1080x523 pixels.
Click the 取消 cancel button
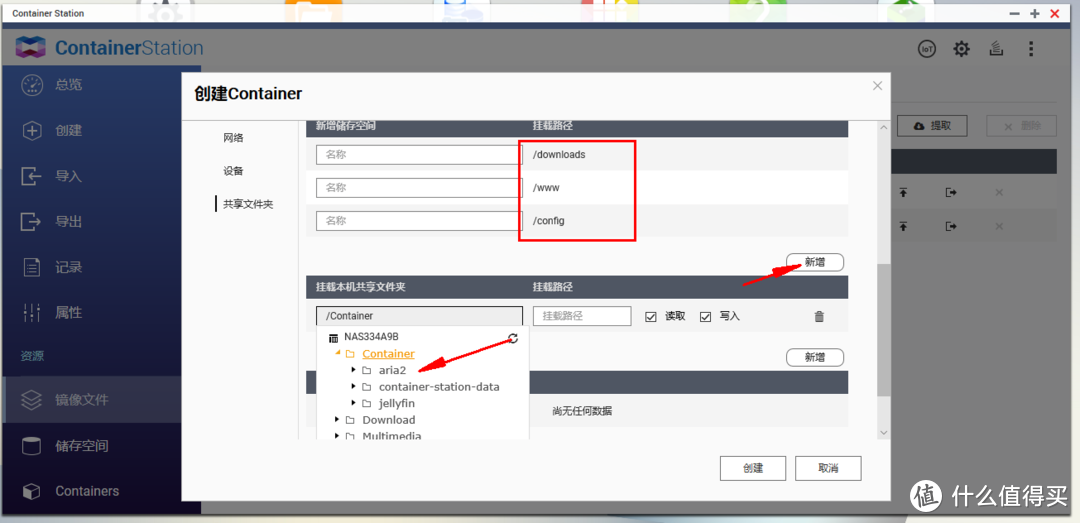[x=828, y=468]
